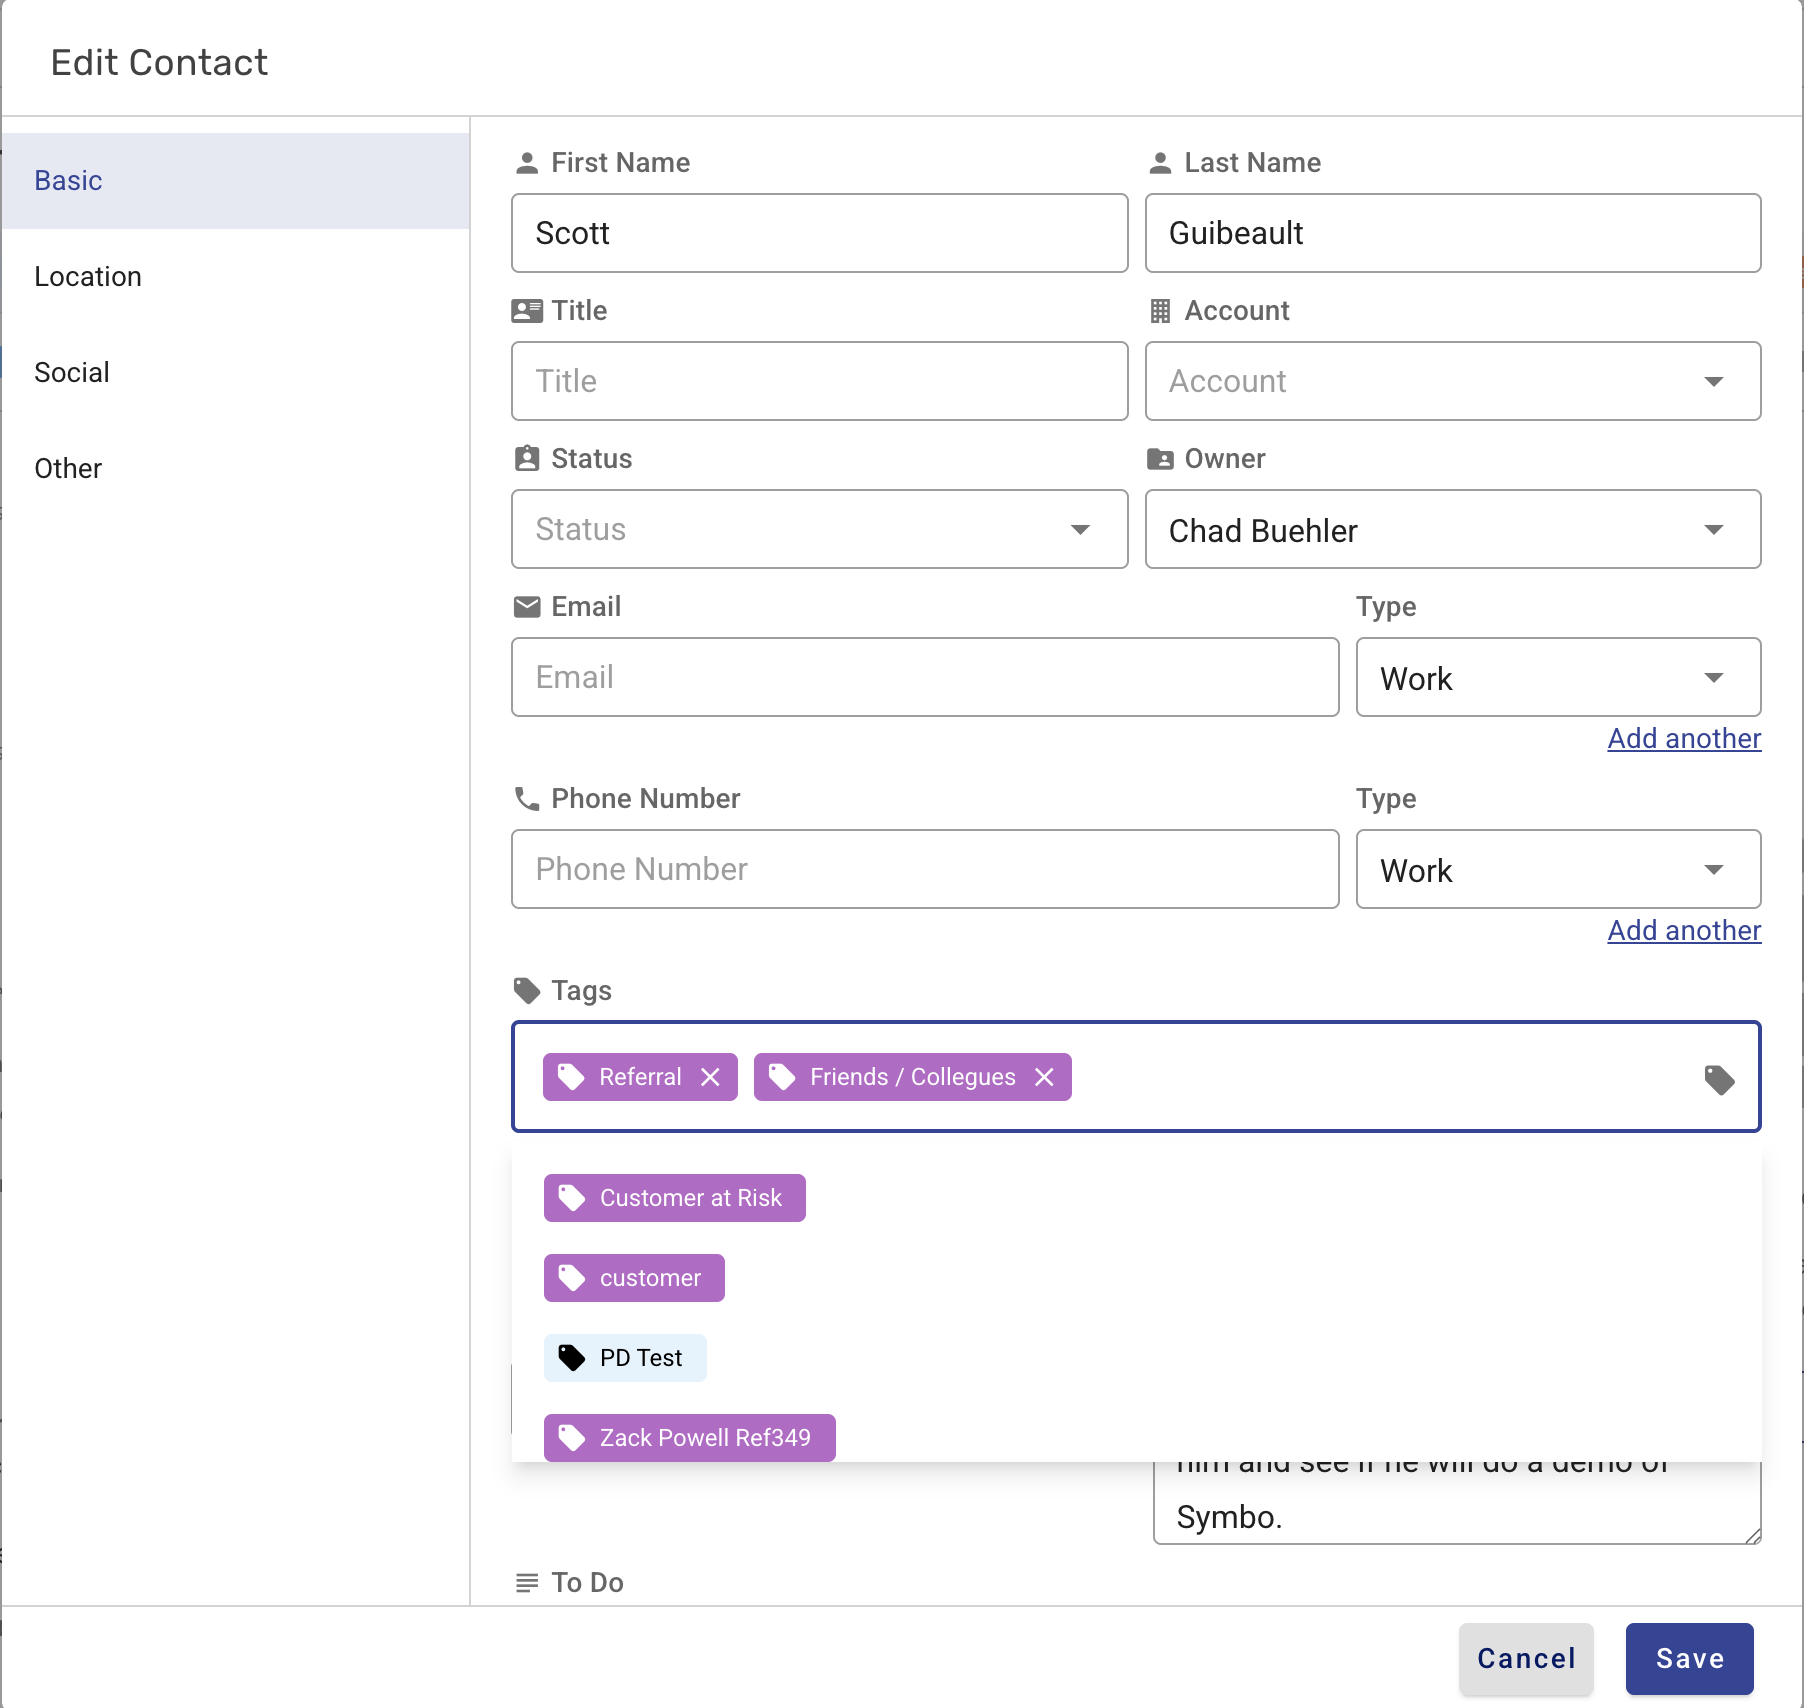Open the Other section

(68, 469)
